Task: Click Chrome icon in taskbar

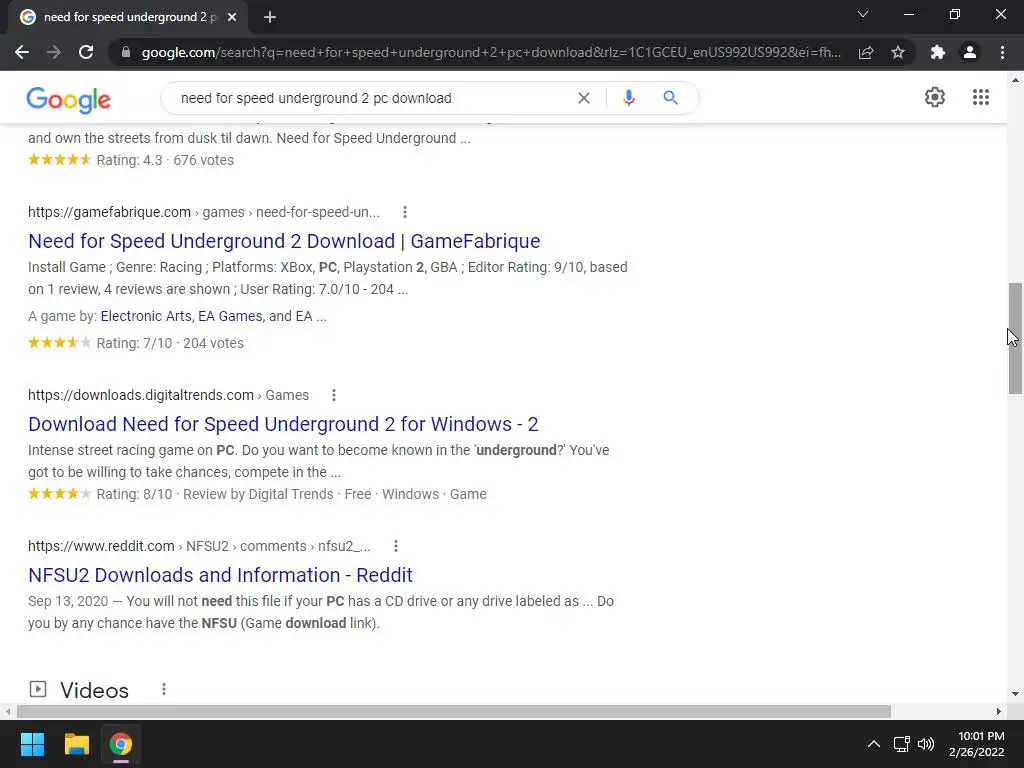Action: tap(121, 744)
